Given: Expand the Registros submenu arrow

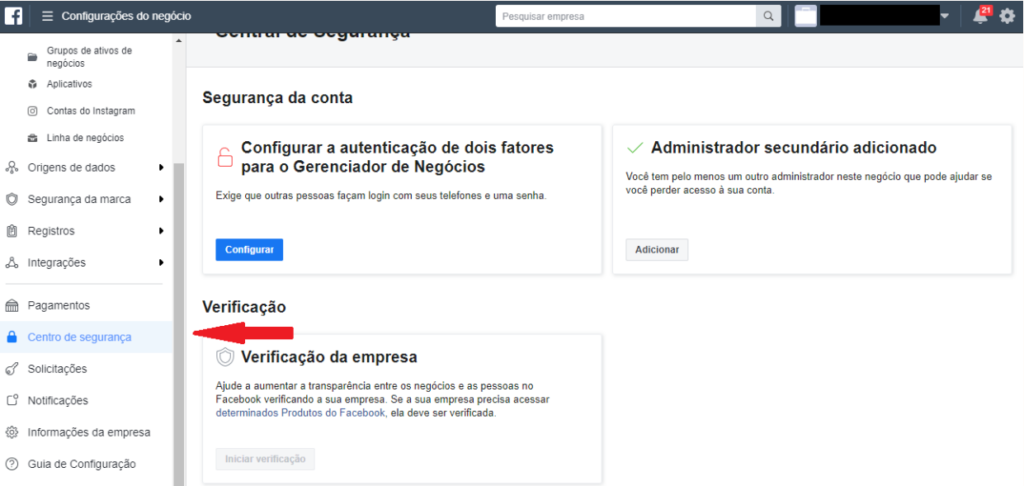Looking at the screenshot, I should [x=161, y=231].
